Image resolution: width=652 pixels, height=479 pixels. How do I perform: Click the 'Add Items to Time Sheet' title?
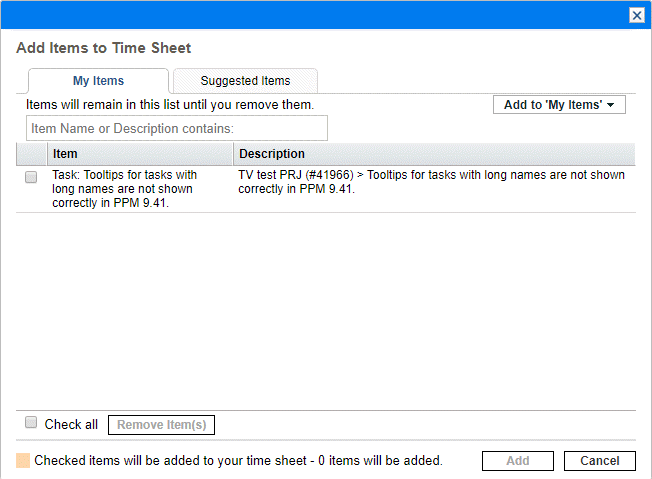[104, 48]
